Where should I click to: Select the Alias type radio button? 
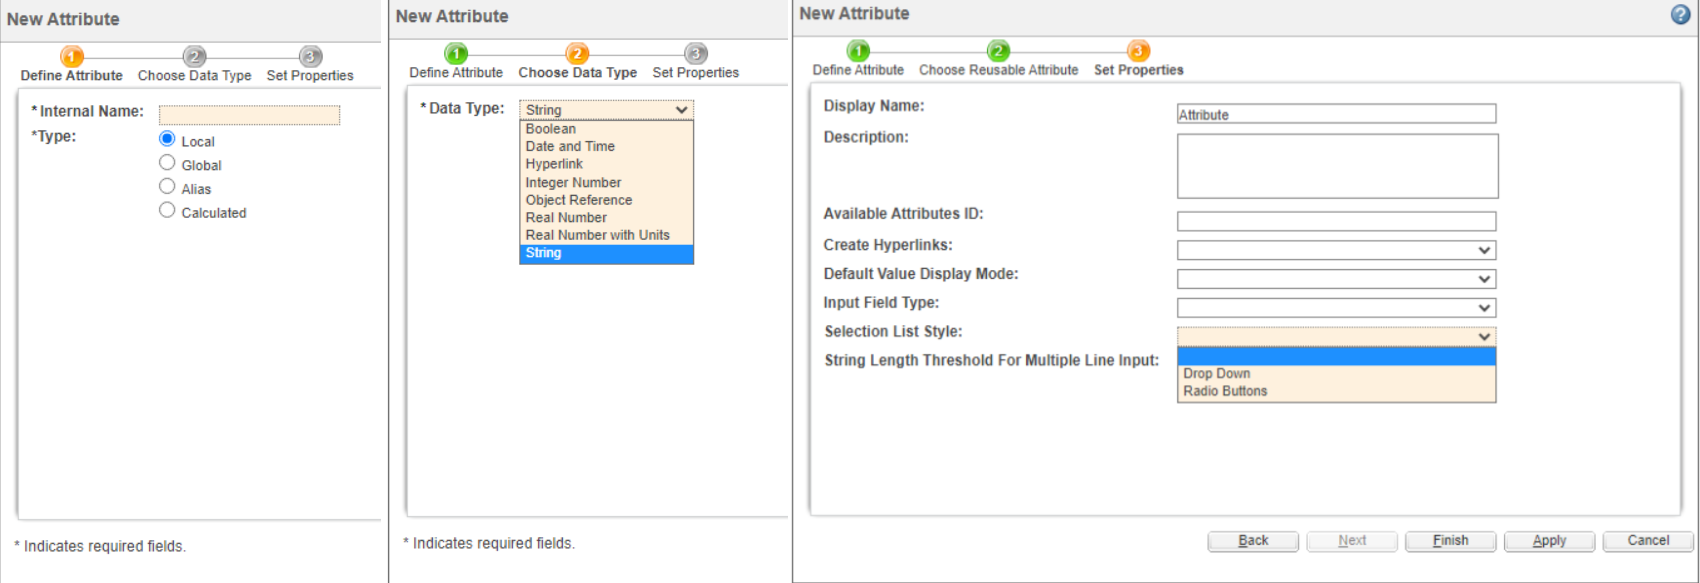(x=167, y=187)
